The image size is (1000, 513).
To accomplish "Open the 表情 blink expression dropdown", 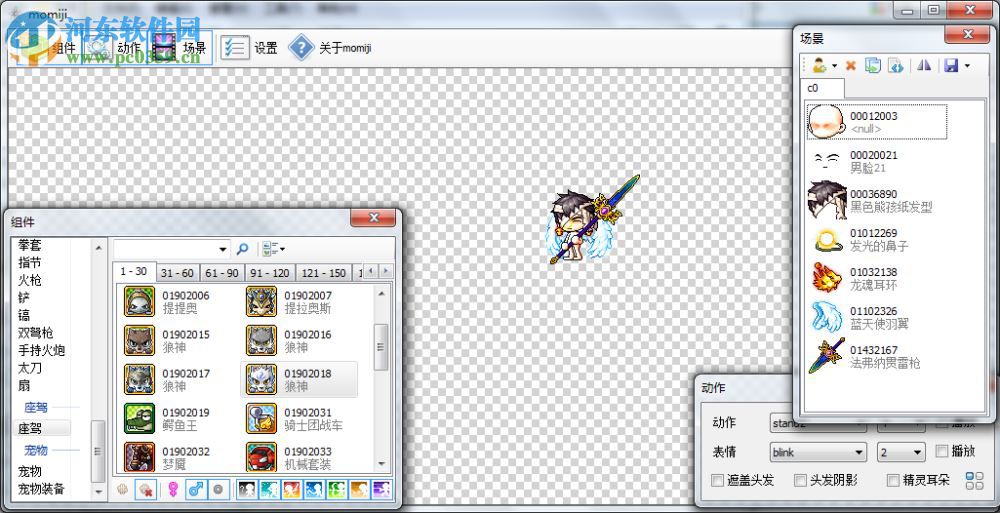I will (818, 452).
